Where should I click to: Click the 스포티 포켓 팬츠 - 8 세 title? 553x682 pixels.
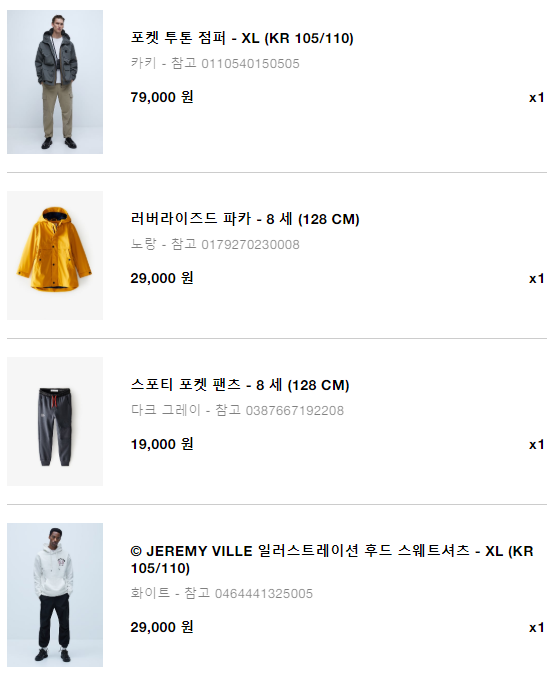point(240,385)
